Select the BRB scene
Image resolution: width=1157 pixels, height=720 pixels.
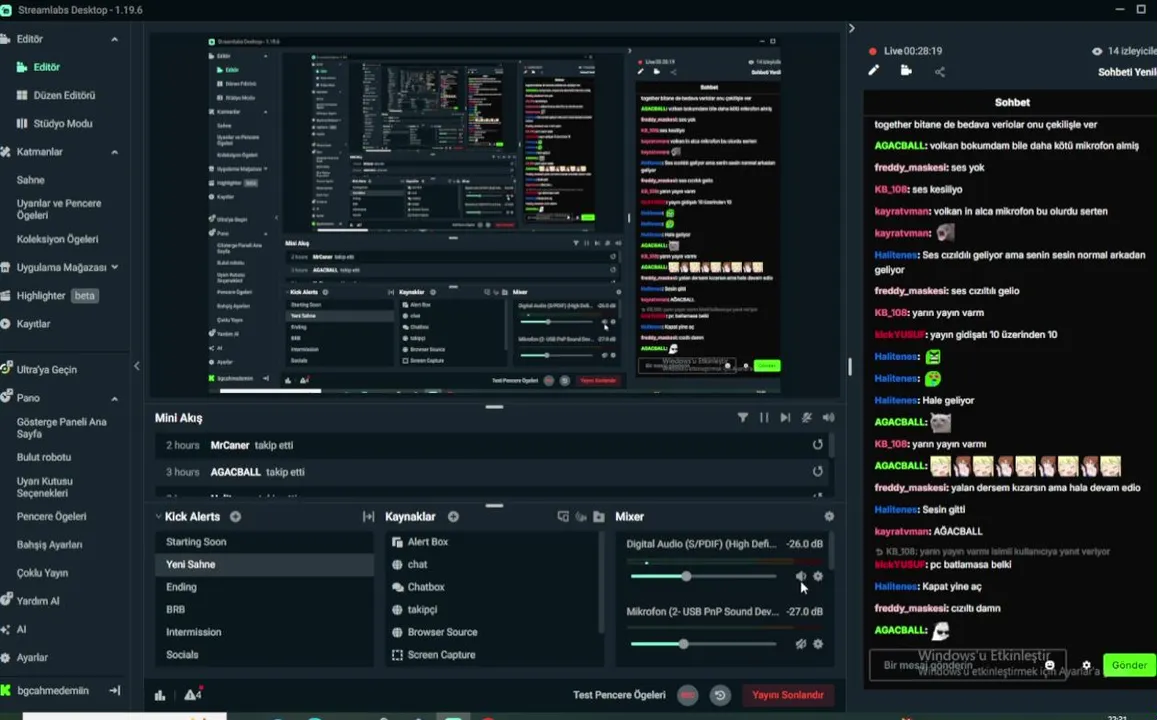(264, 609)
